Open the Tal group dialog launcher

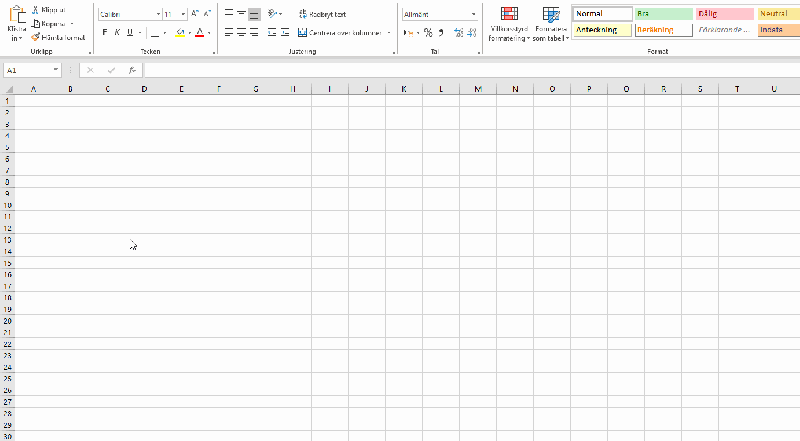coord(479,52)
